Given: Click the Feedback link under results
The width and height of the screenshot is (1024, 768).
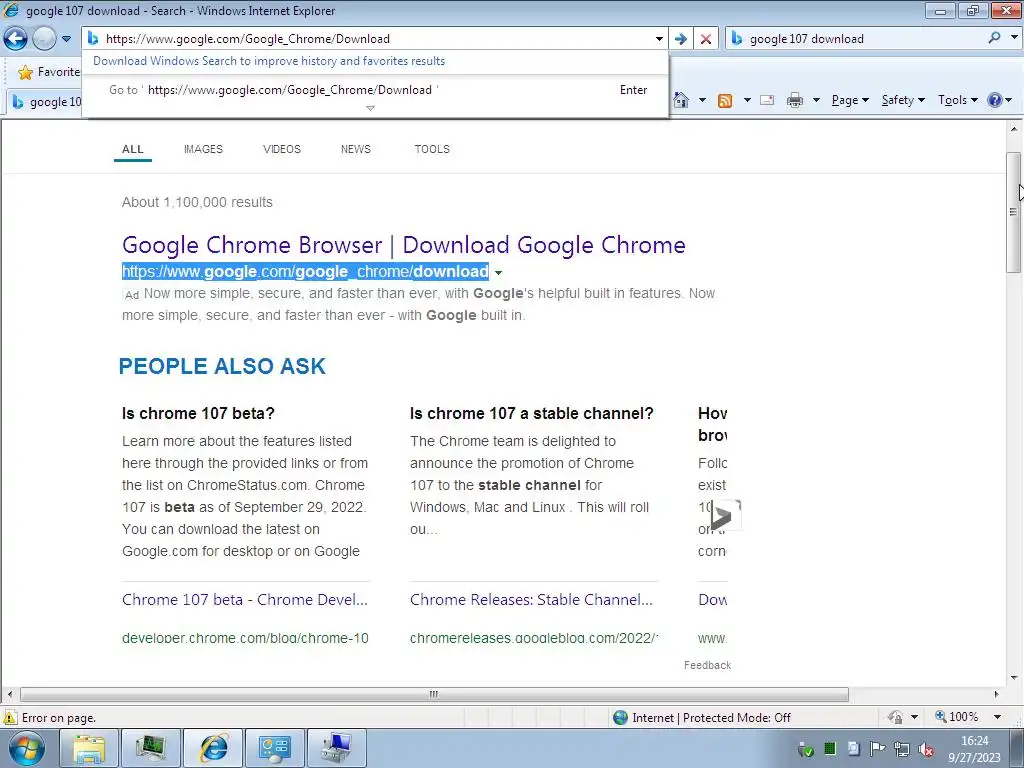Looking at the screenshot, I should pos(707,665).
